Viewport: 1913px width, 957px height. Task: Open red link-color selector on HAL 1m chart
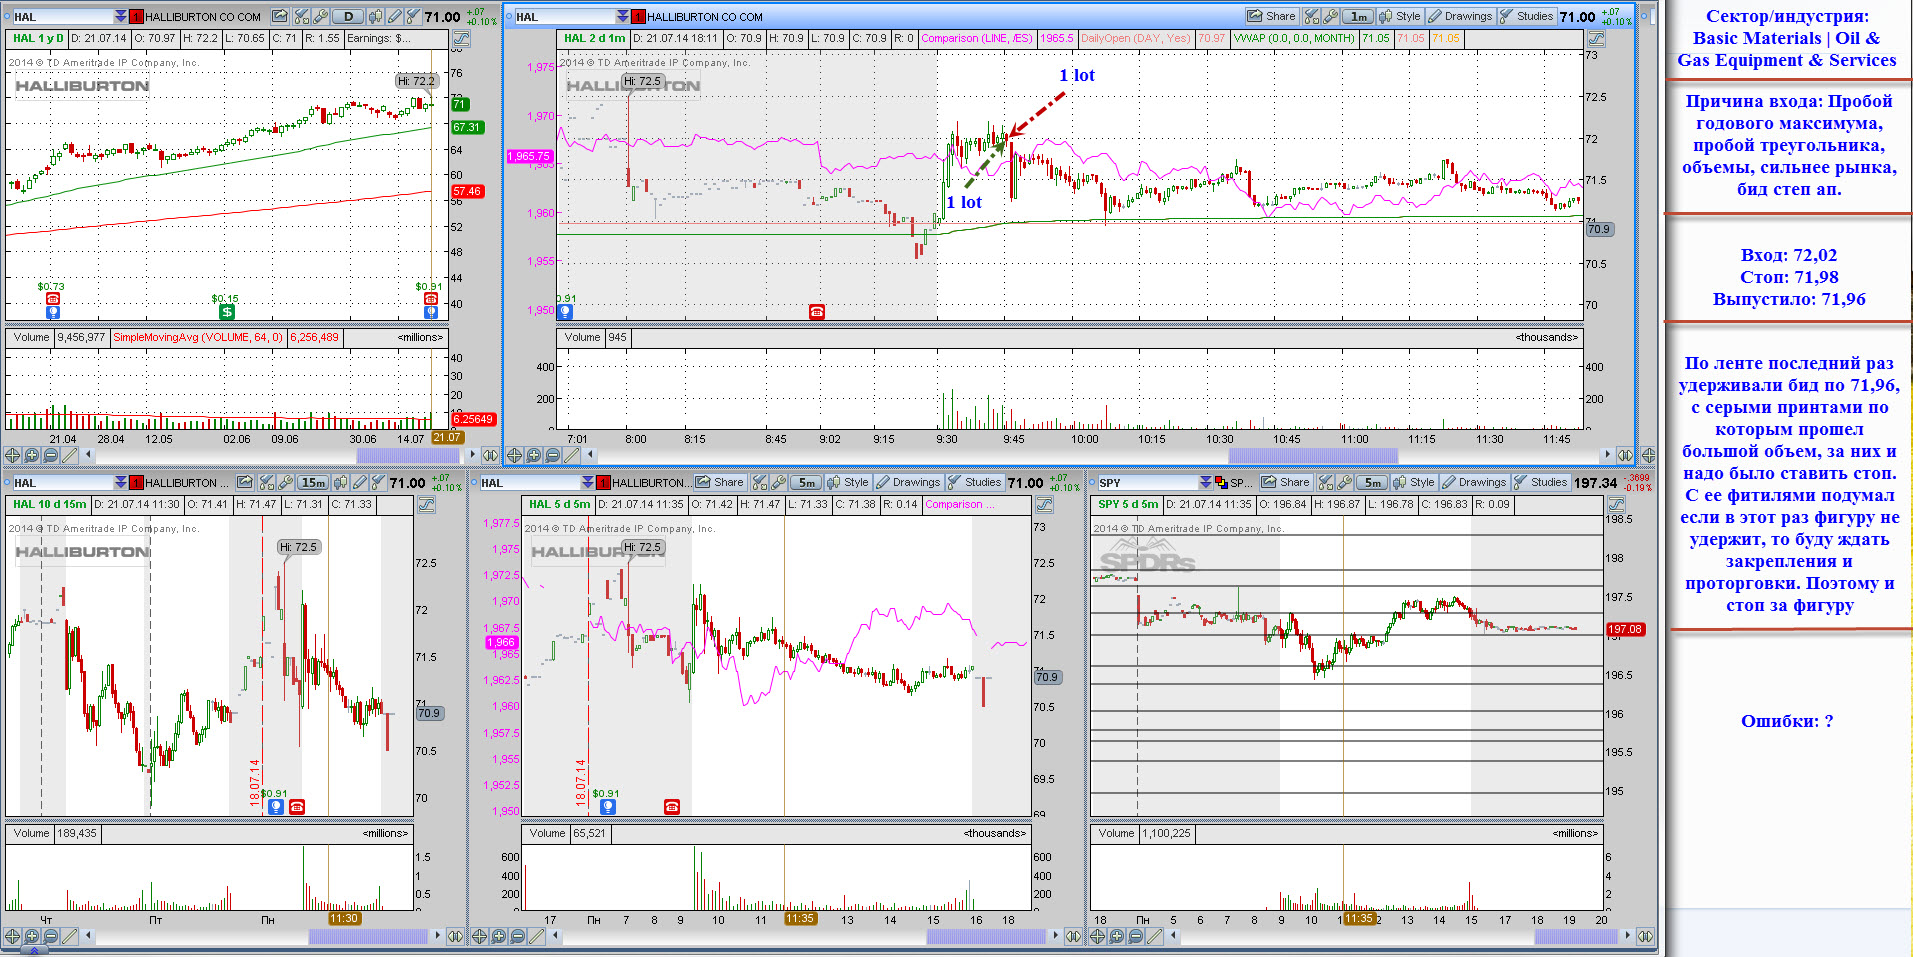638,17
